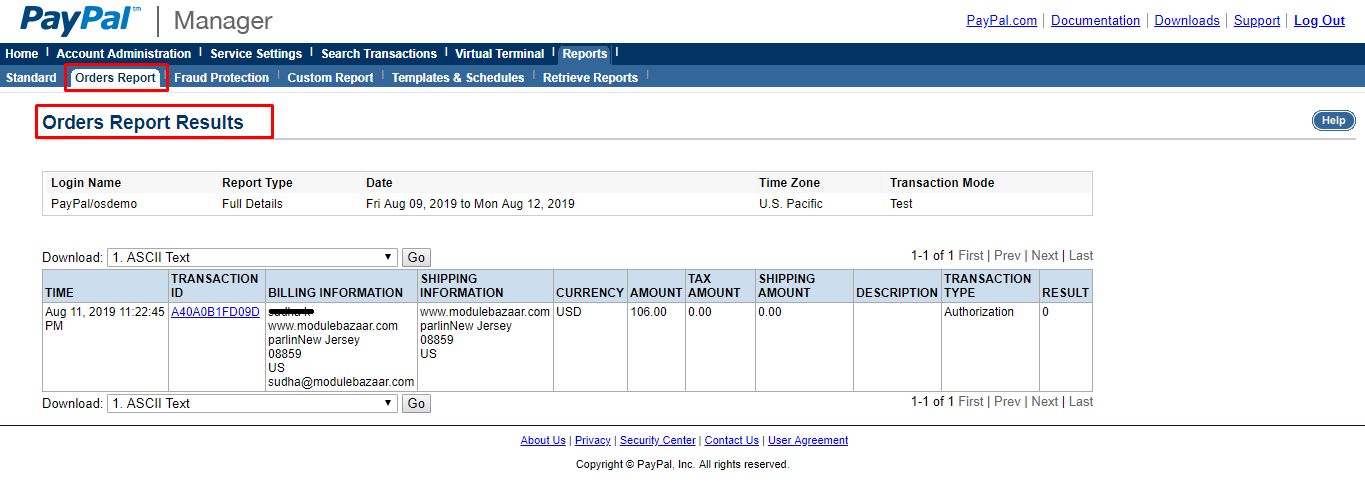Click the Orders Report Results heading
Image resolution: width=1365 pixels, height=503 pixels.
click(143, 123)
